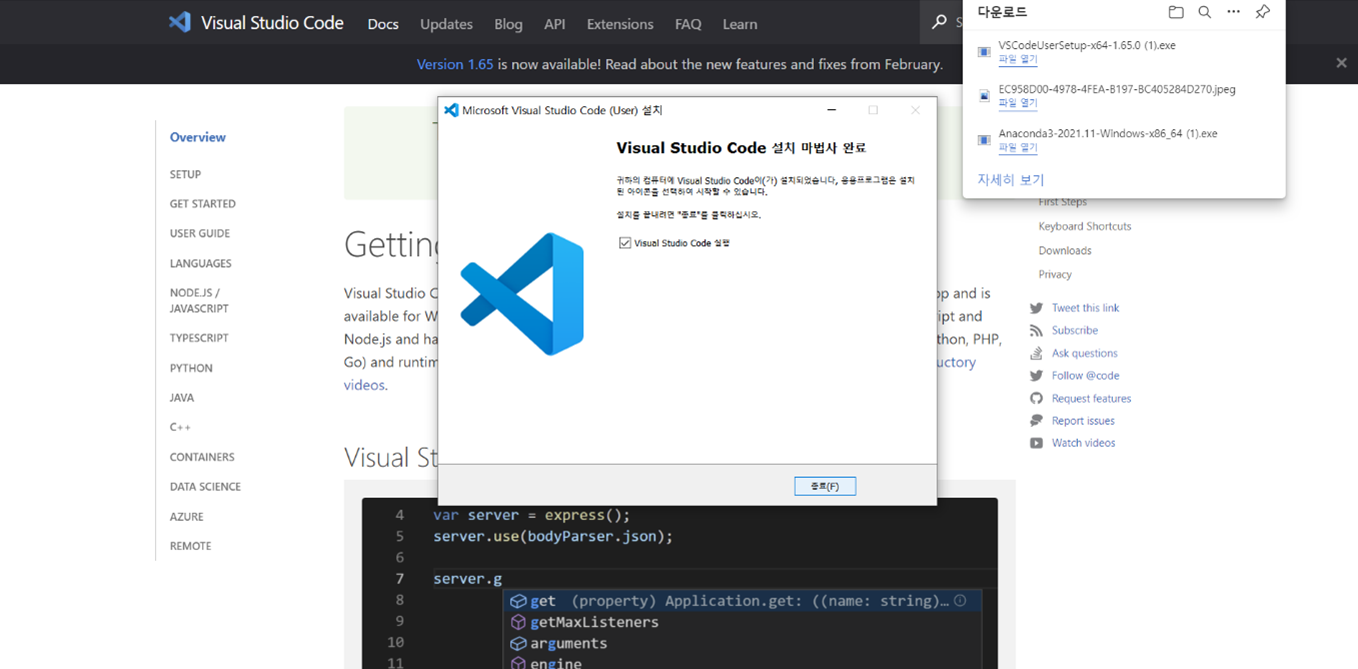Click file icon beside Anaconda3 download
This screenshot has height=669, width=1358.
click(x=984, y=140)
